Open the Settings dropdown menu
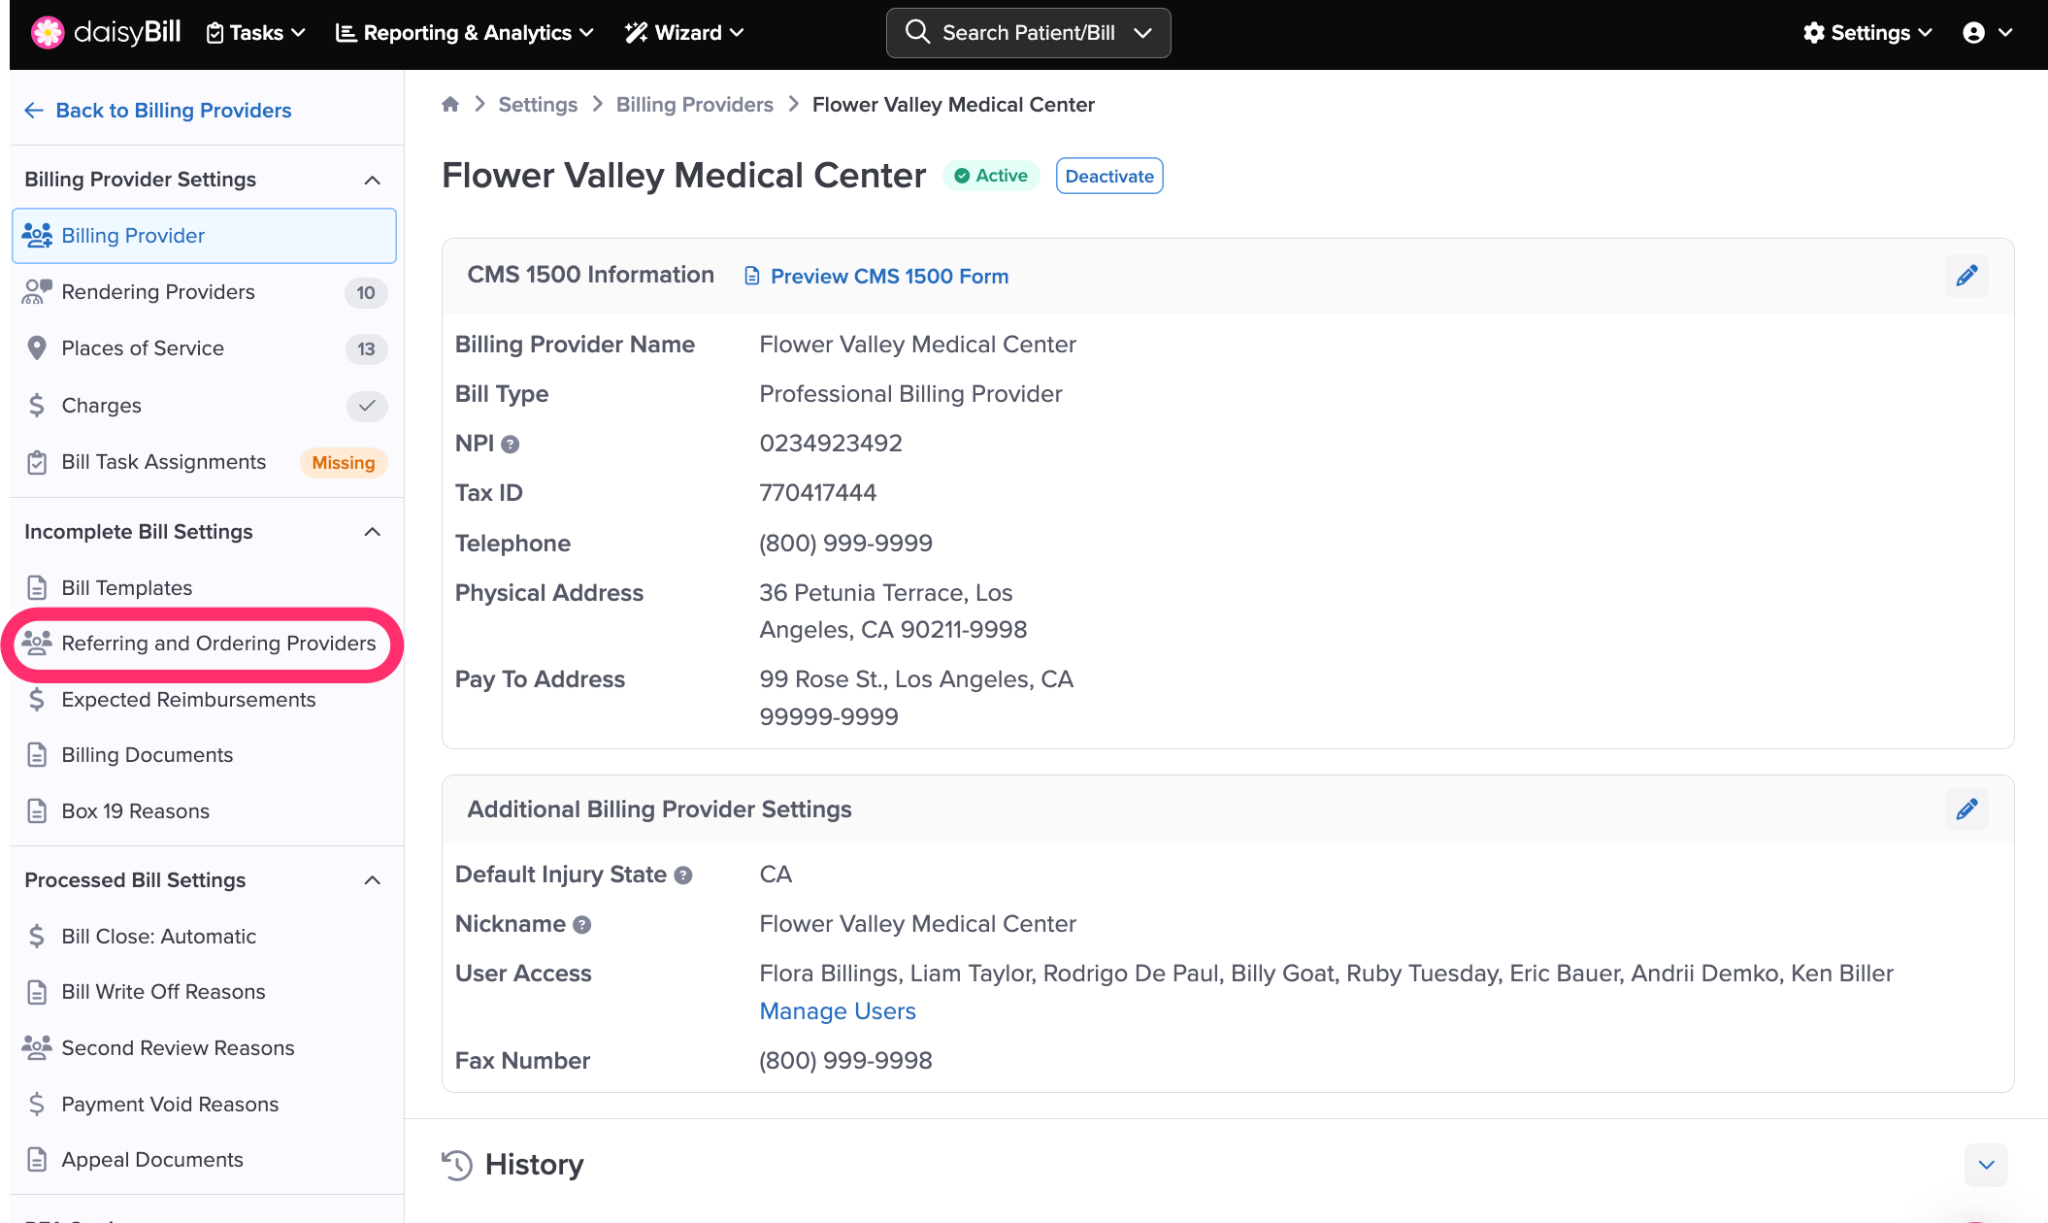Screen dimensions: 2048x1223 point(1867,32)
